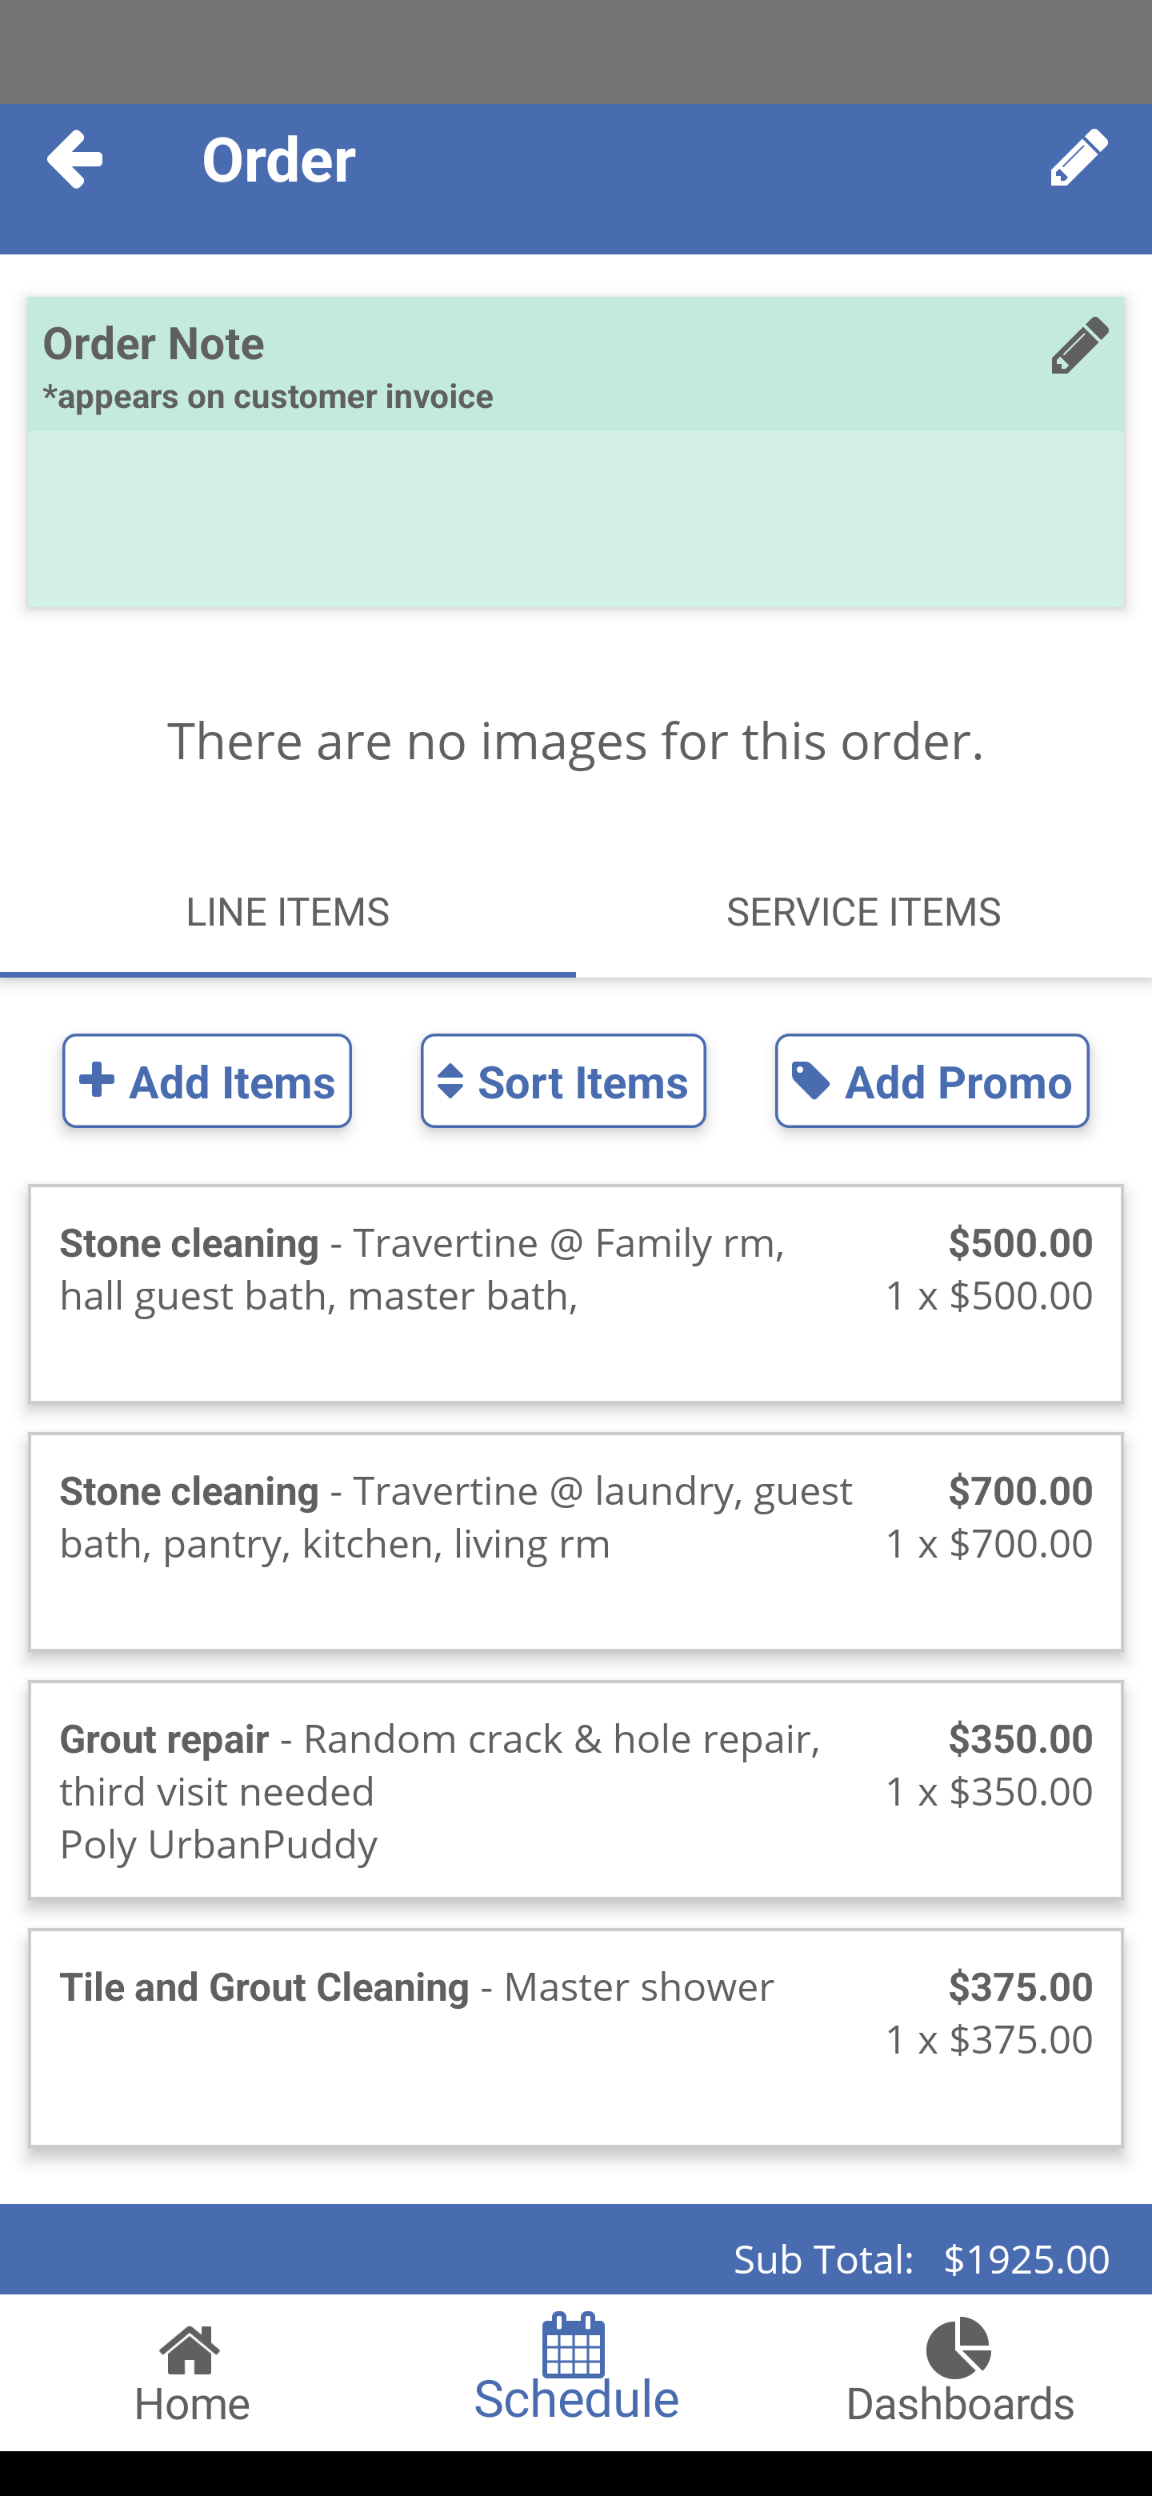The width and height of the screenshot is (1152, 2496).
Task: Switch to the Service Items tab
Action: click(863, 913)
